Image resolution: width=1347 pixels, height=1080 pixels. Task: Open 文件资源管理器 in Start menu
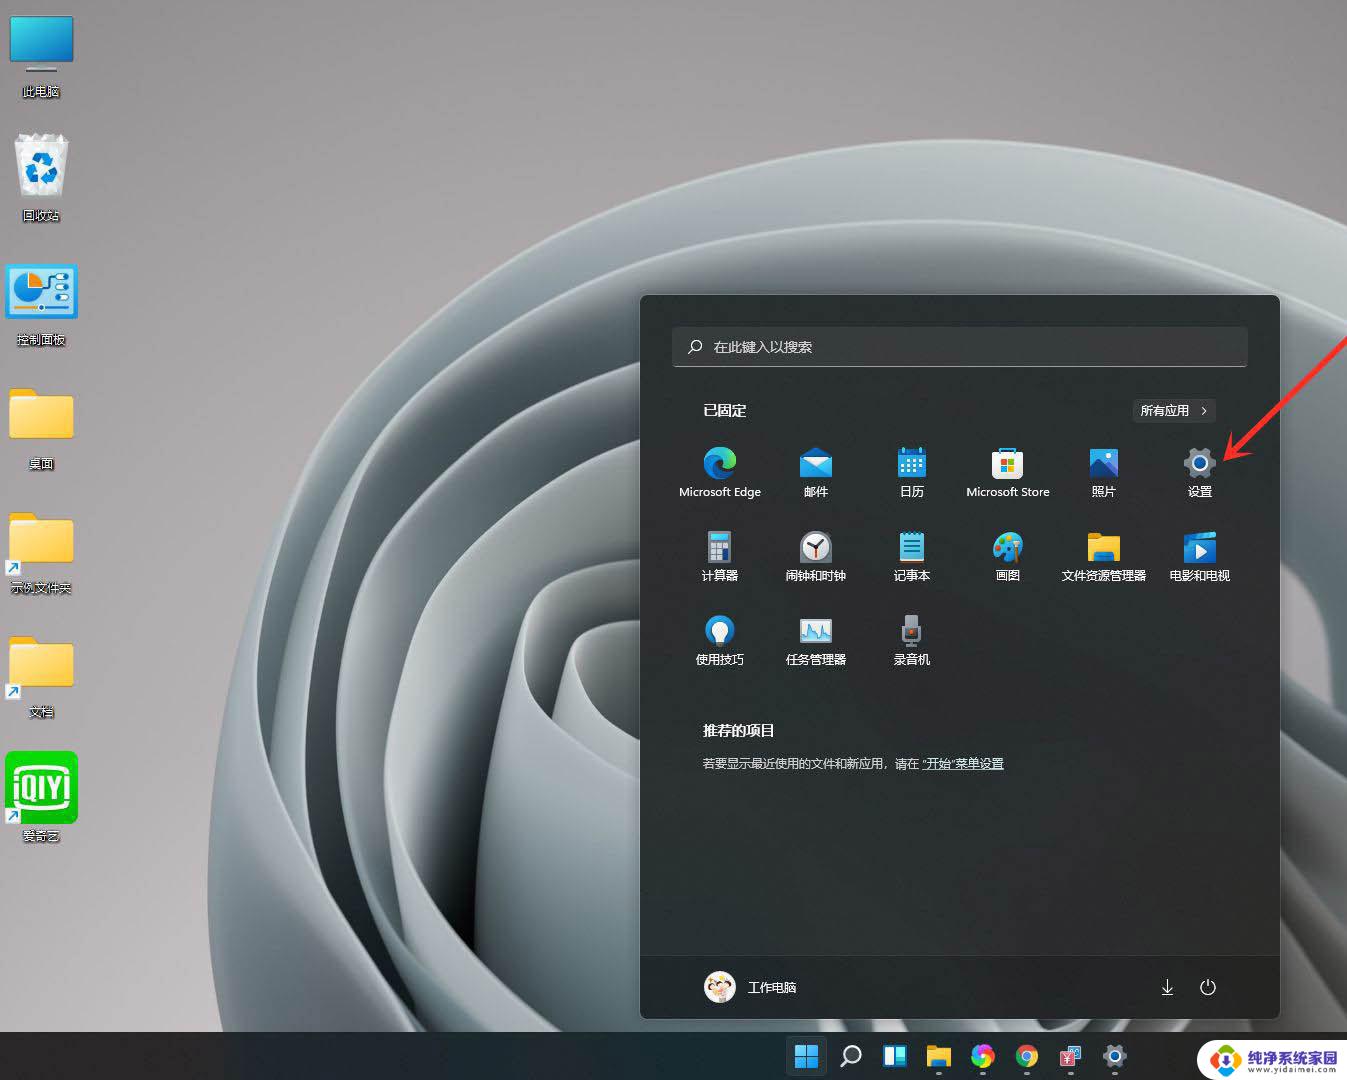(x=1104, y=556)
